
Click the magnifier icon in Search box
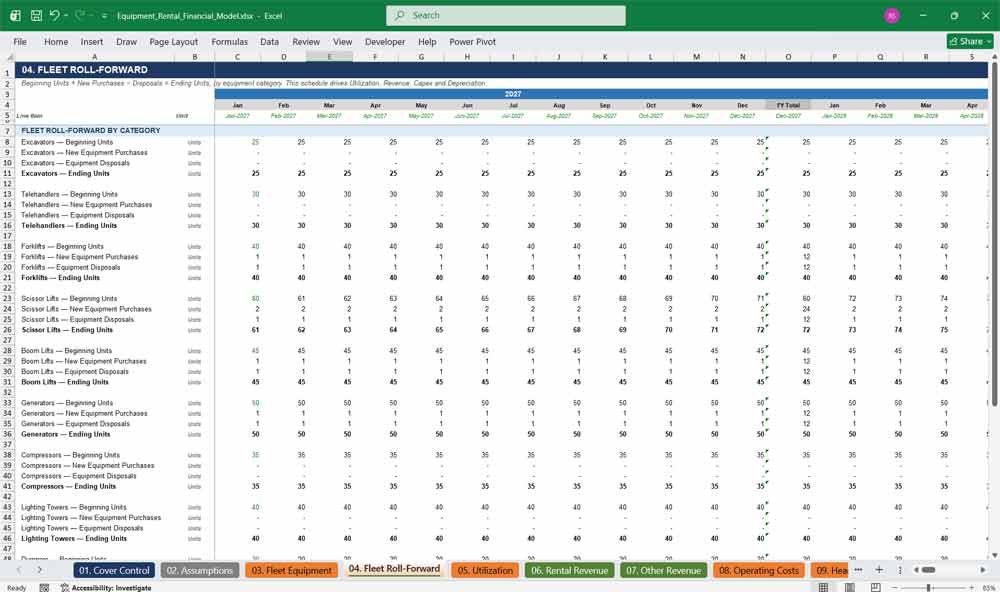coord(400,15)
